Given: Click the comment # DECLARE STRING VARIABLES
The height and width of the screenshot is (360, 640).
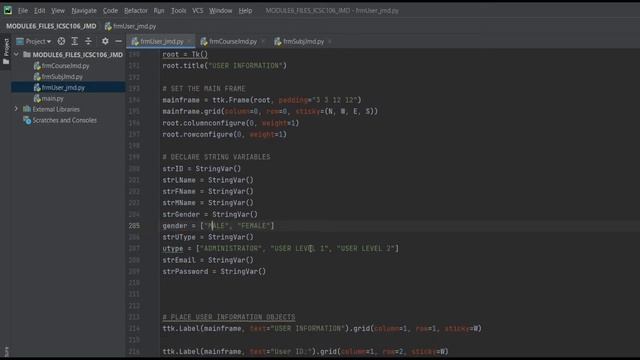Looking at the screenshot, I should [216, 157].
